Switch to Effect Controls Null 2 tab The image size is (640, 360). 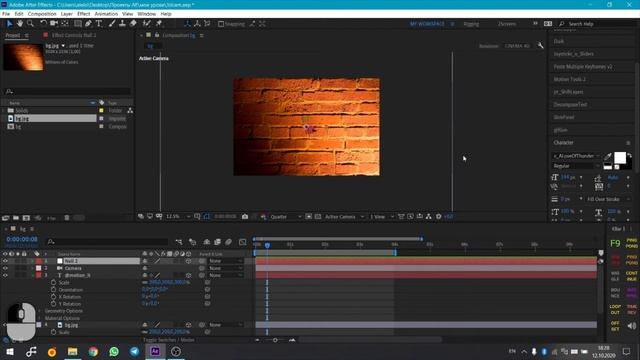point(74,36)
